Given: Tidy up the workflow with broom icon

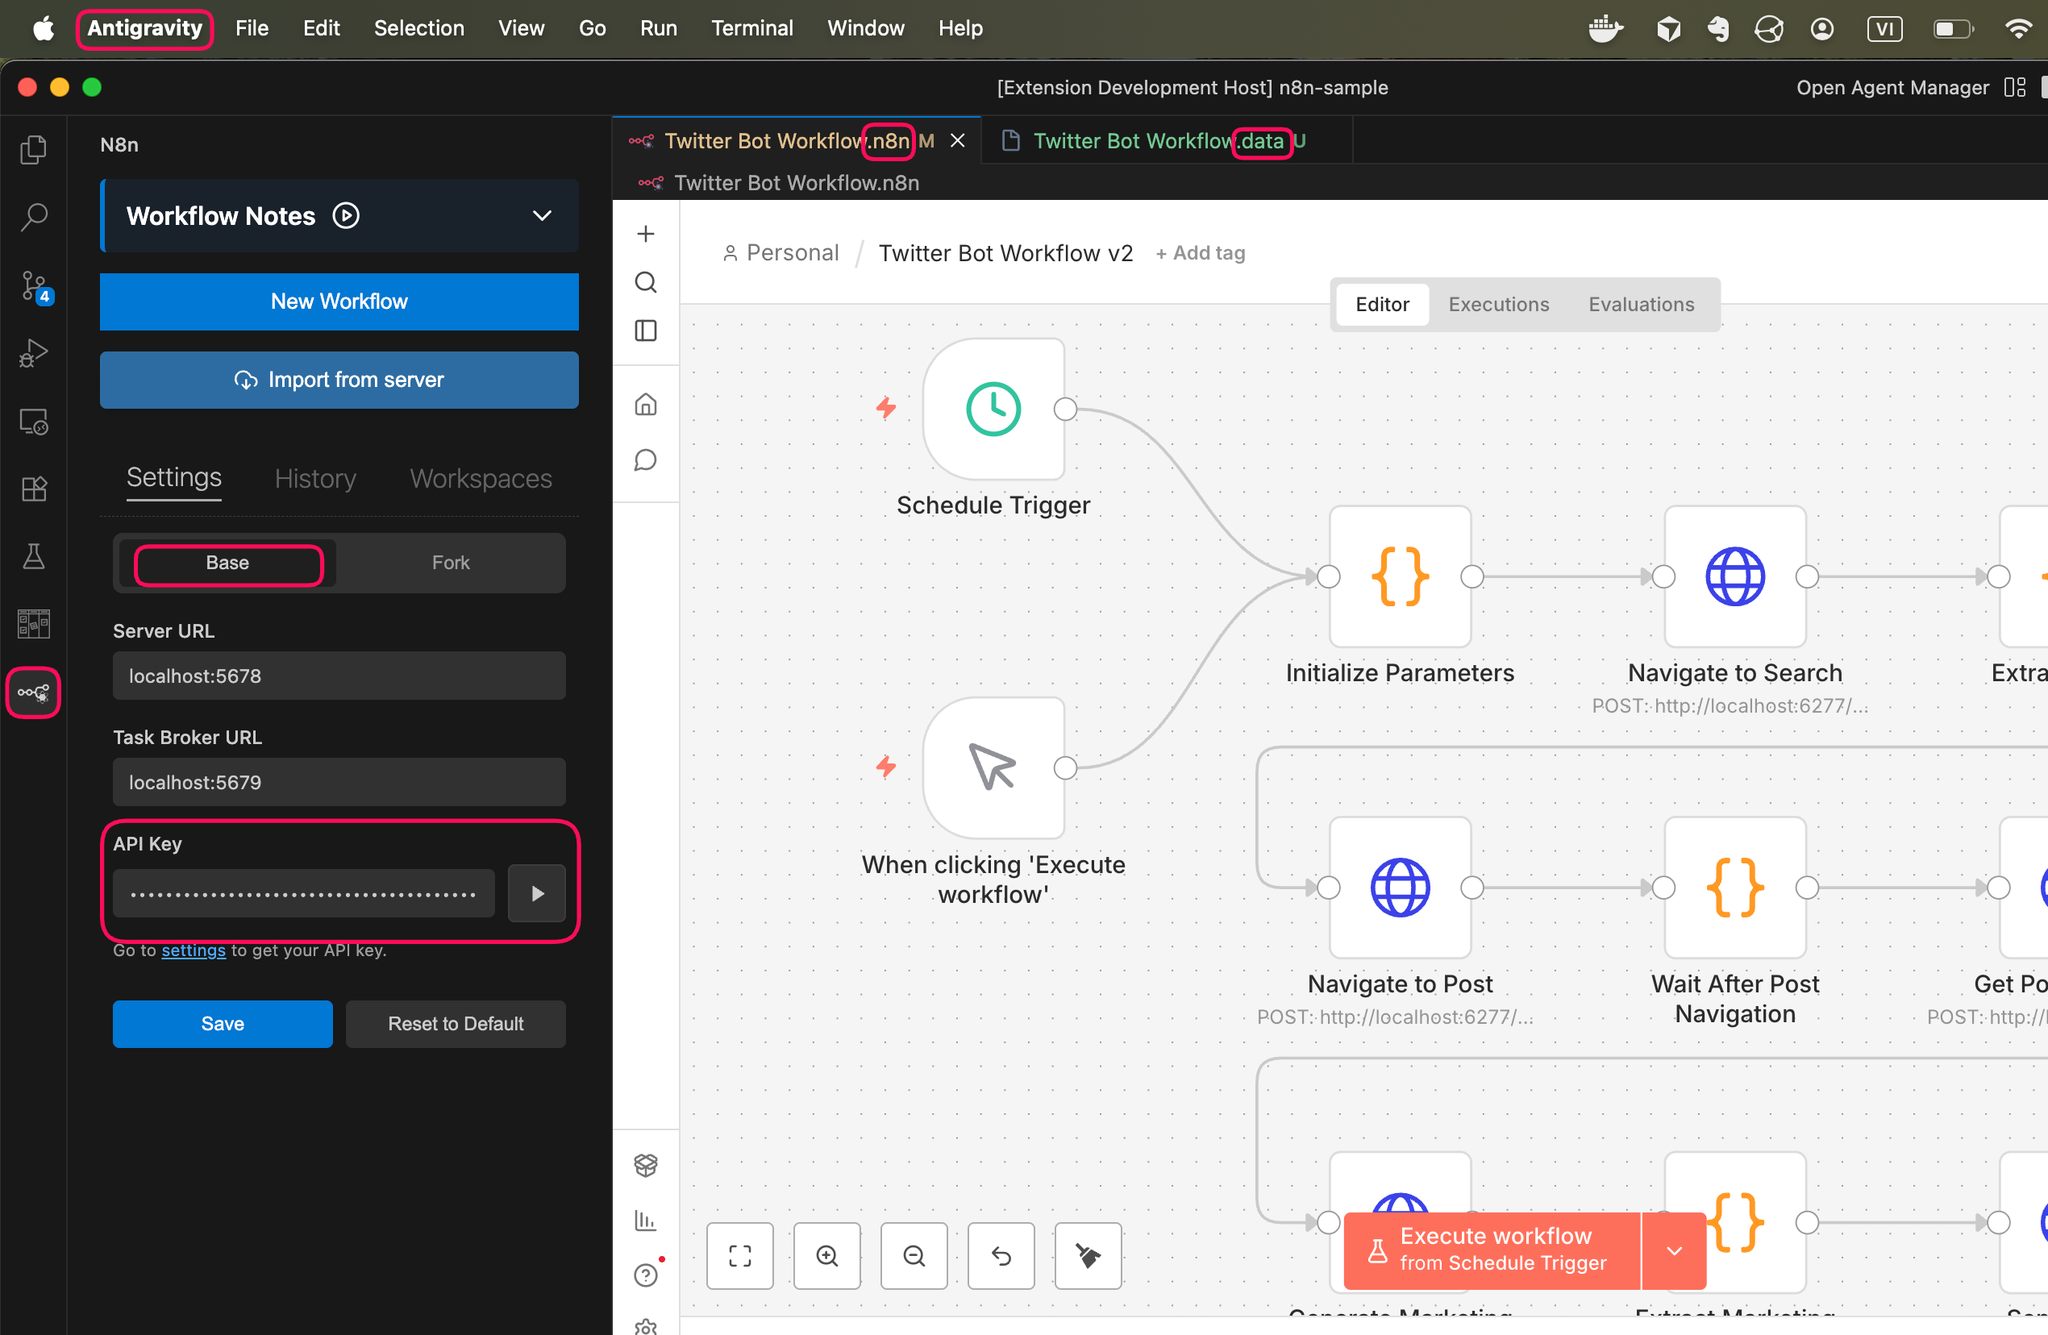Looking at the screenshot, I should (1088, 1256).
